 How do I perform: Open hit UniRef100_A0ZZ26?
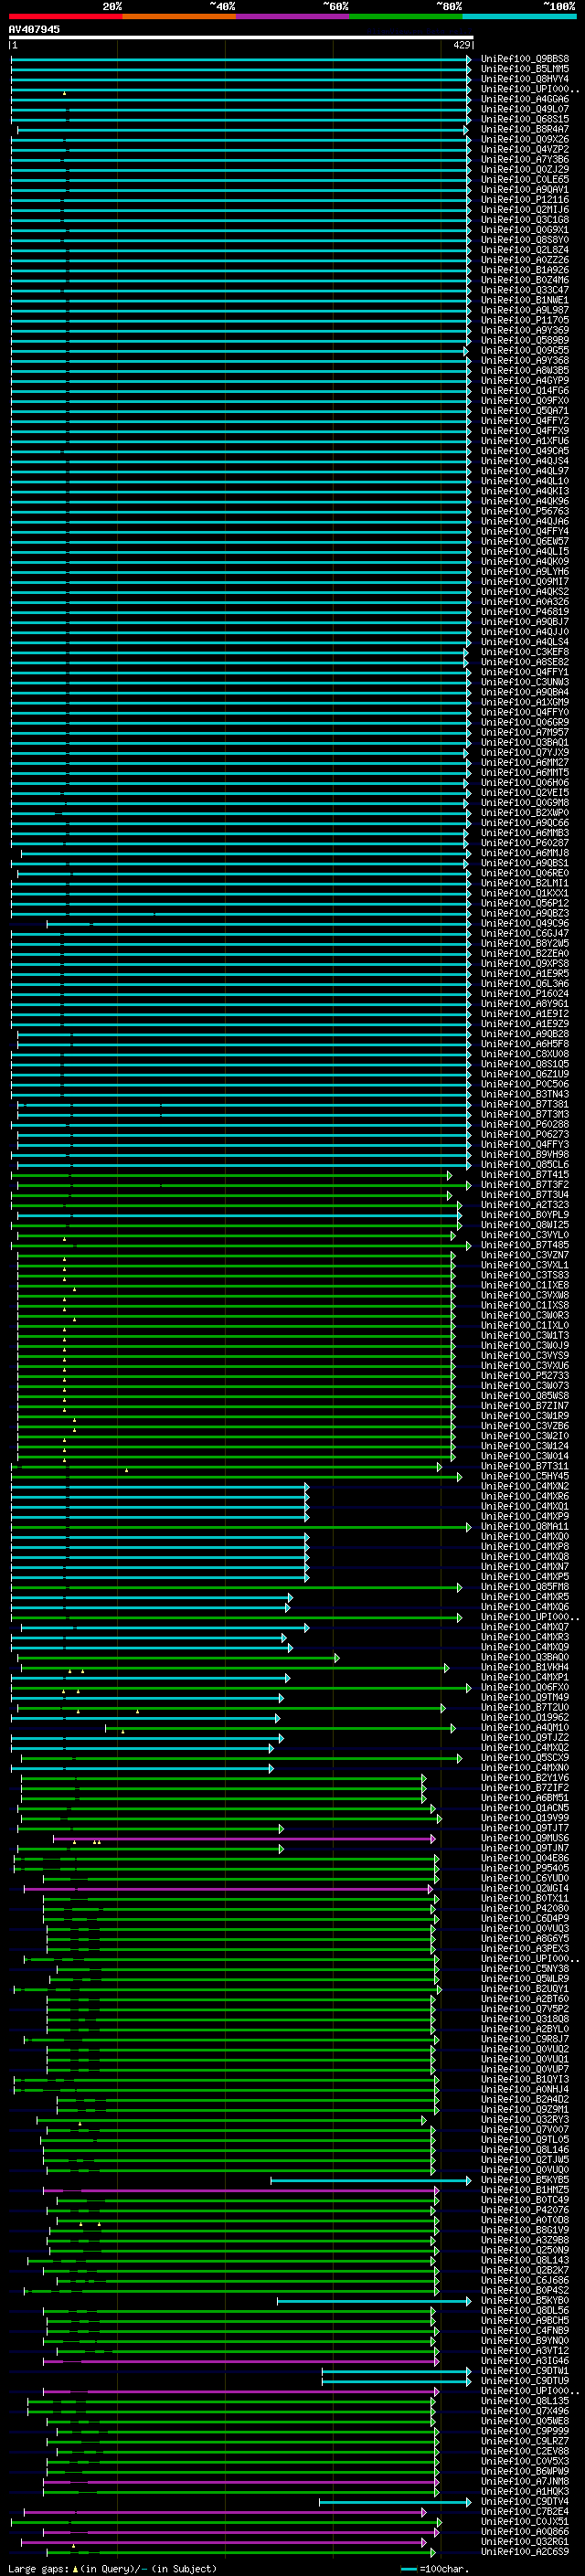pos(525,260)
